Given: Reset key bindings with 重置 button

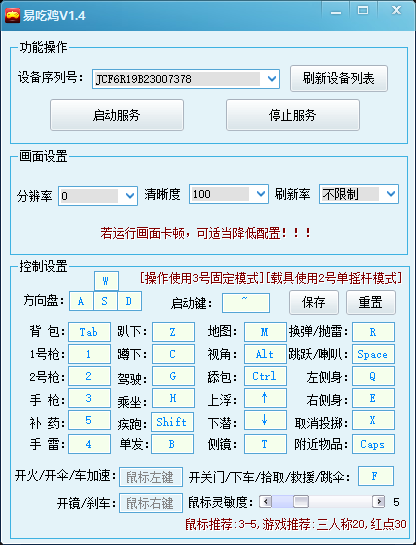Looking at the screenshot, I should [x=370, y=302].
